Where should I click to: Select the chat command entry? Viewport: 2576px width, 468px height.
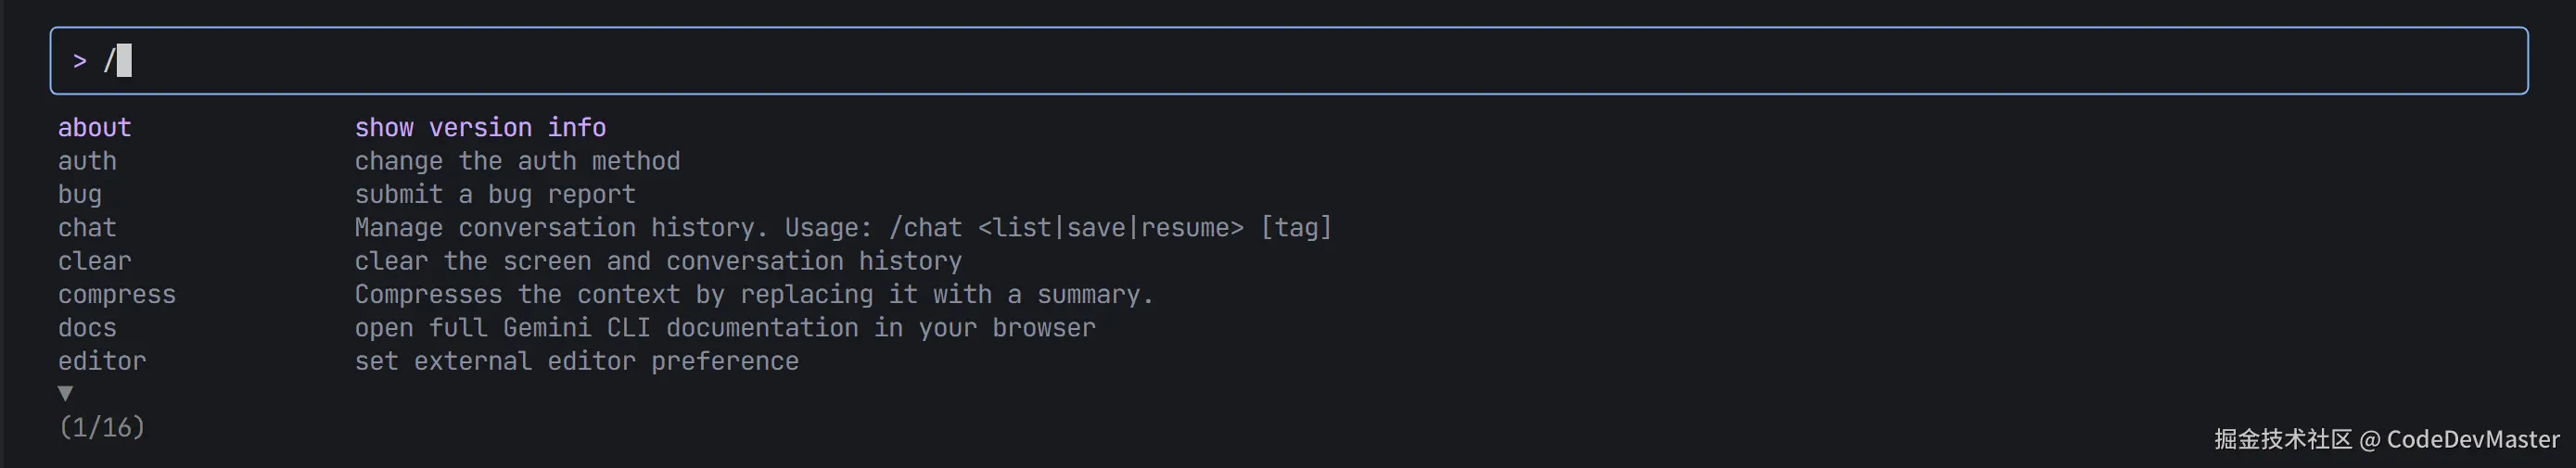coord(87,228)
